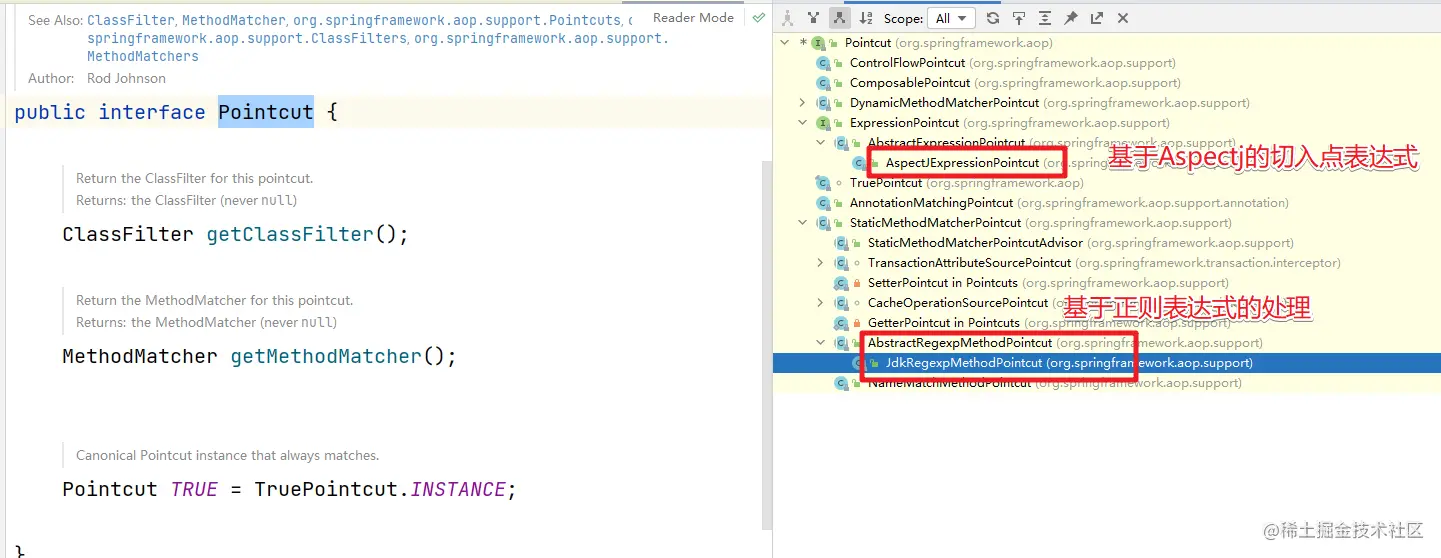Select ControlFlowPointcut in hierarchy
This screenshot has height=558, width=1441.
[1107, 63]
